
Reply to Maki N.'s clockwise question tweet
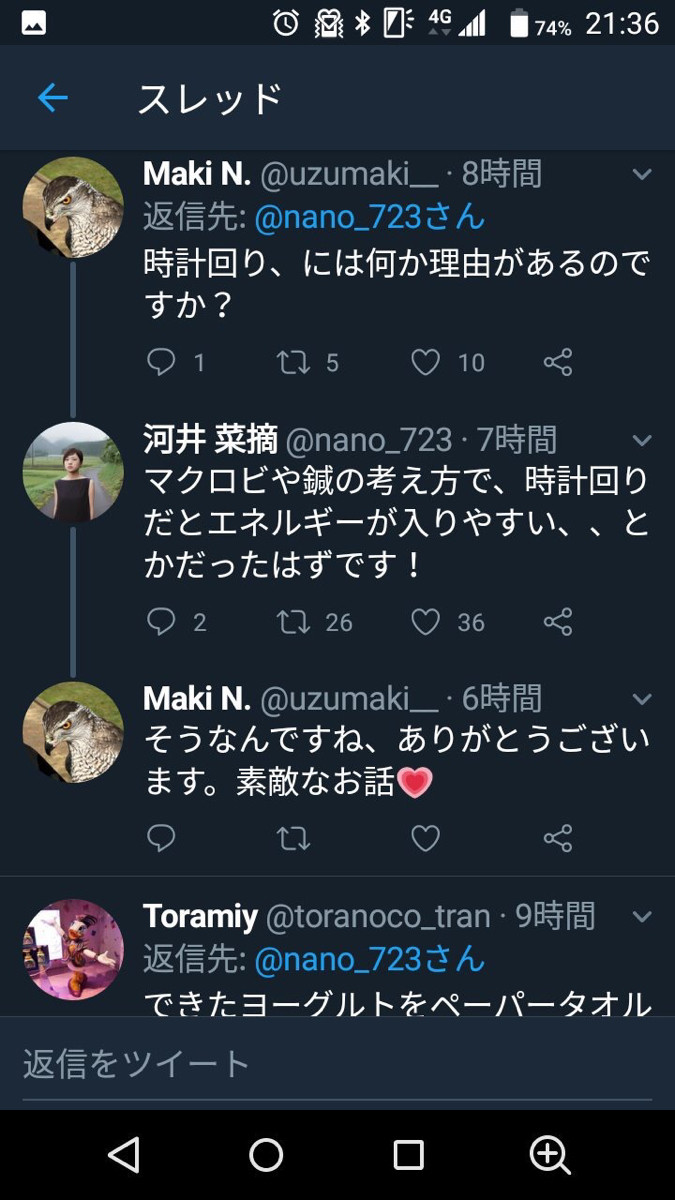[161, 362]
